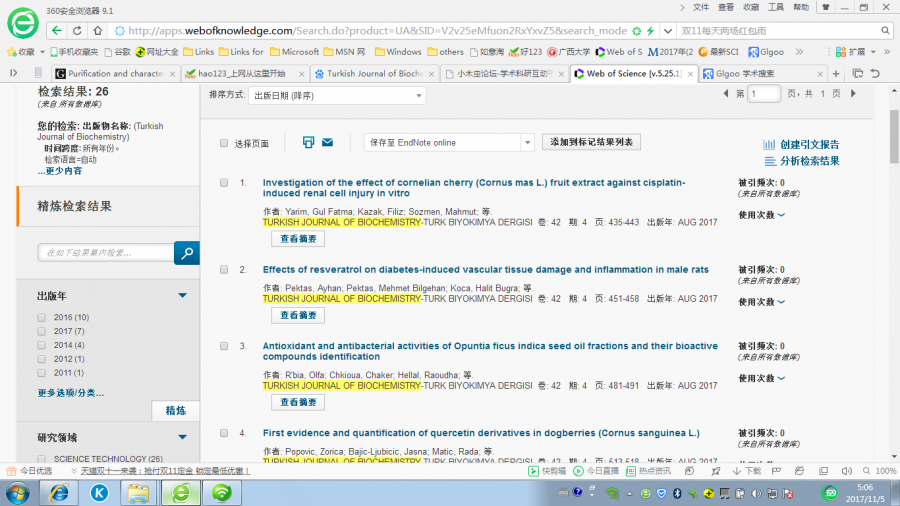The image size is (900, 506).
Task: Tick the select page checkbox
Action: click(224, 143)
